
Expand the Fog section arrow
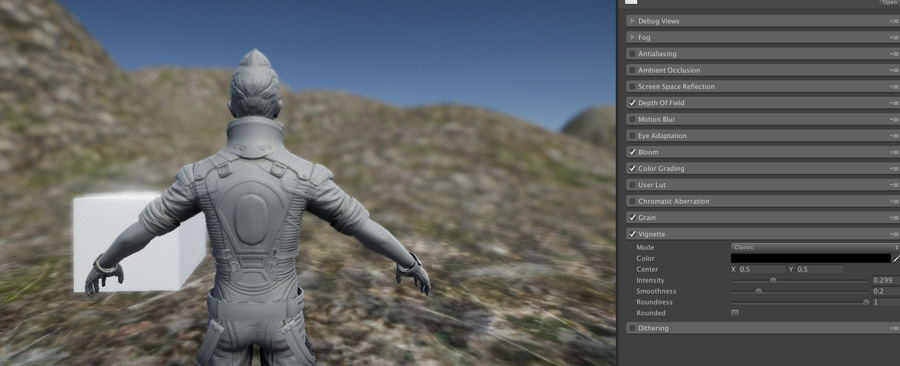[x=632, y=37]
